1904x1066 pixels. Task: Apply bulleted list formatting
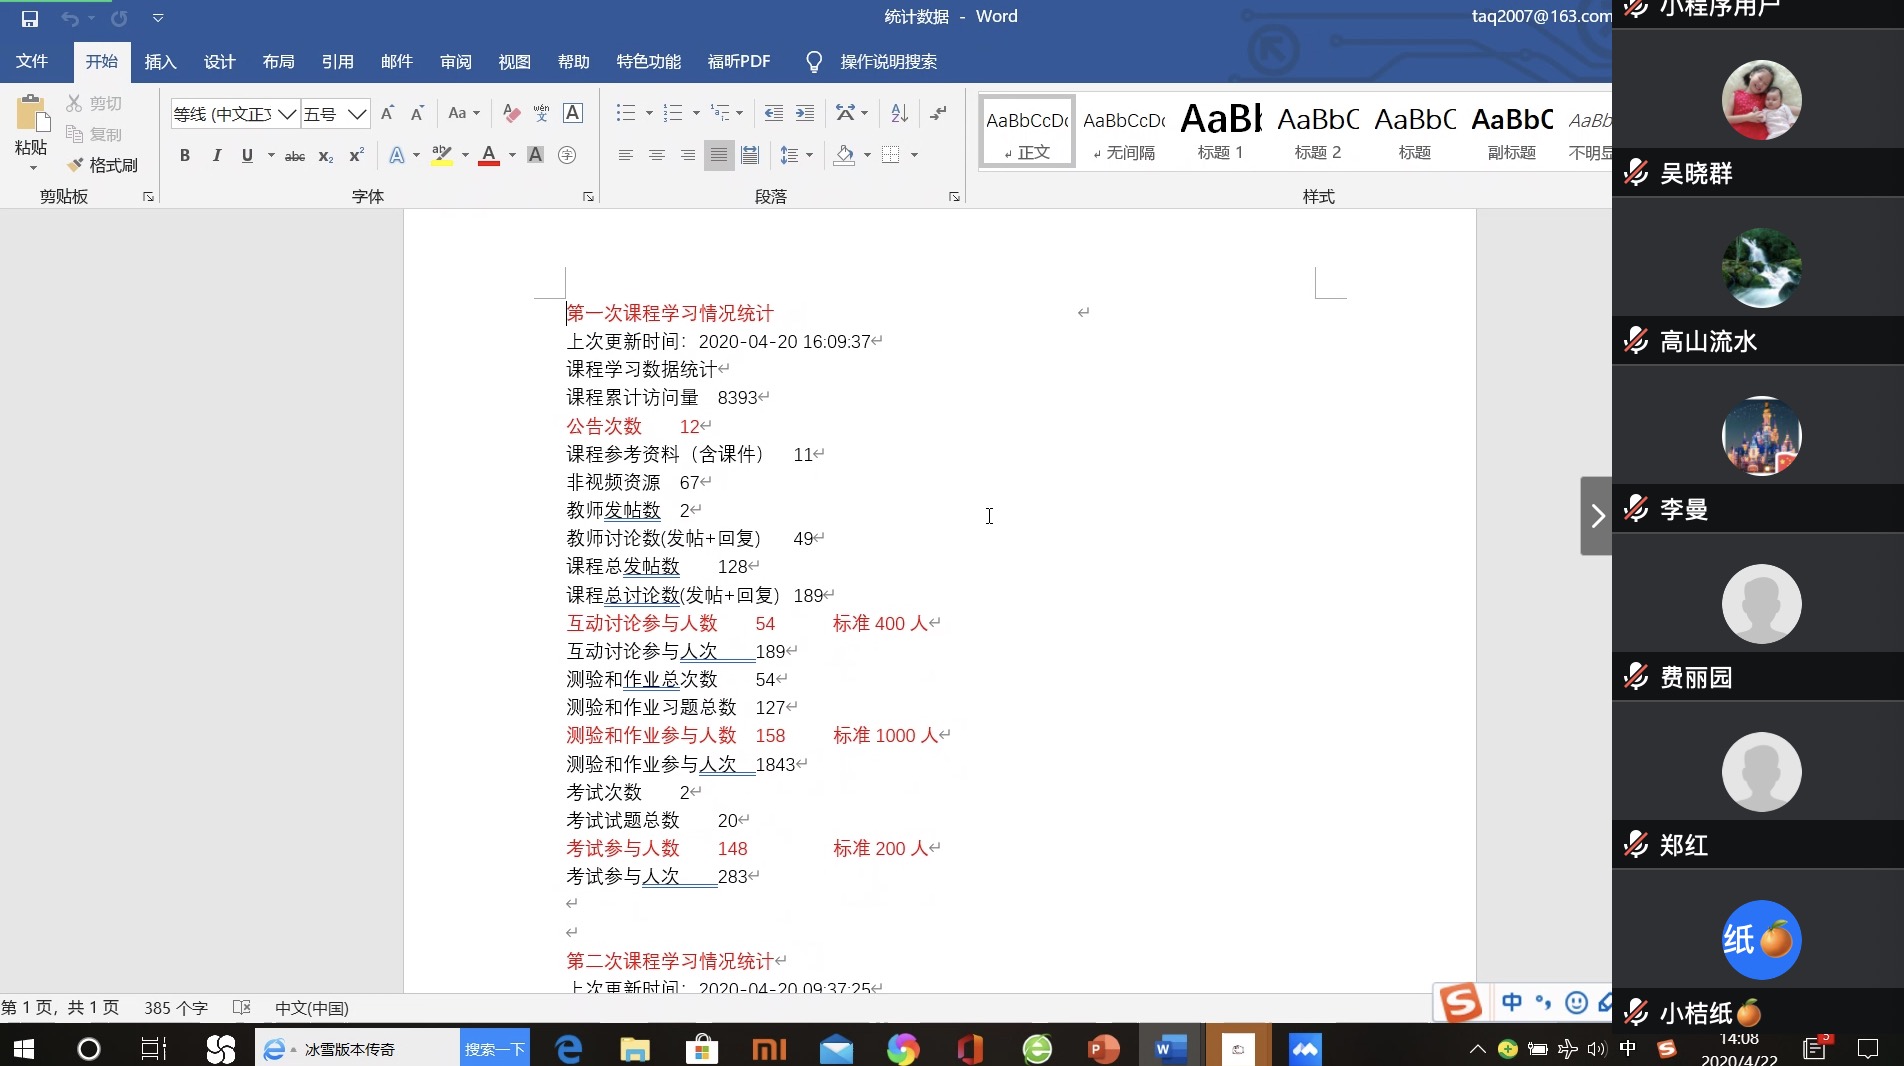626,113
